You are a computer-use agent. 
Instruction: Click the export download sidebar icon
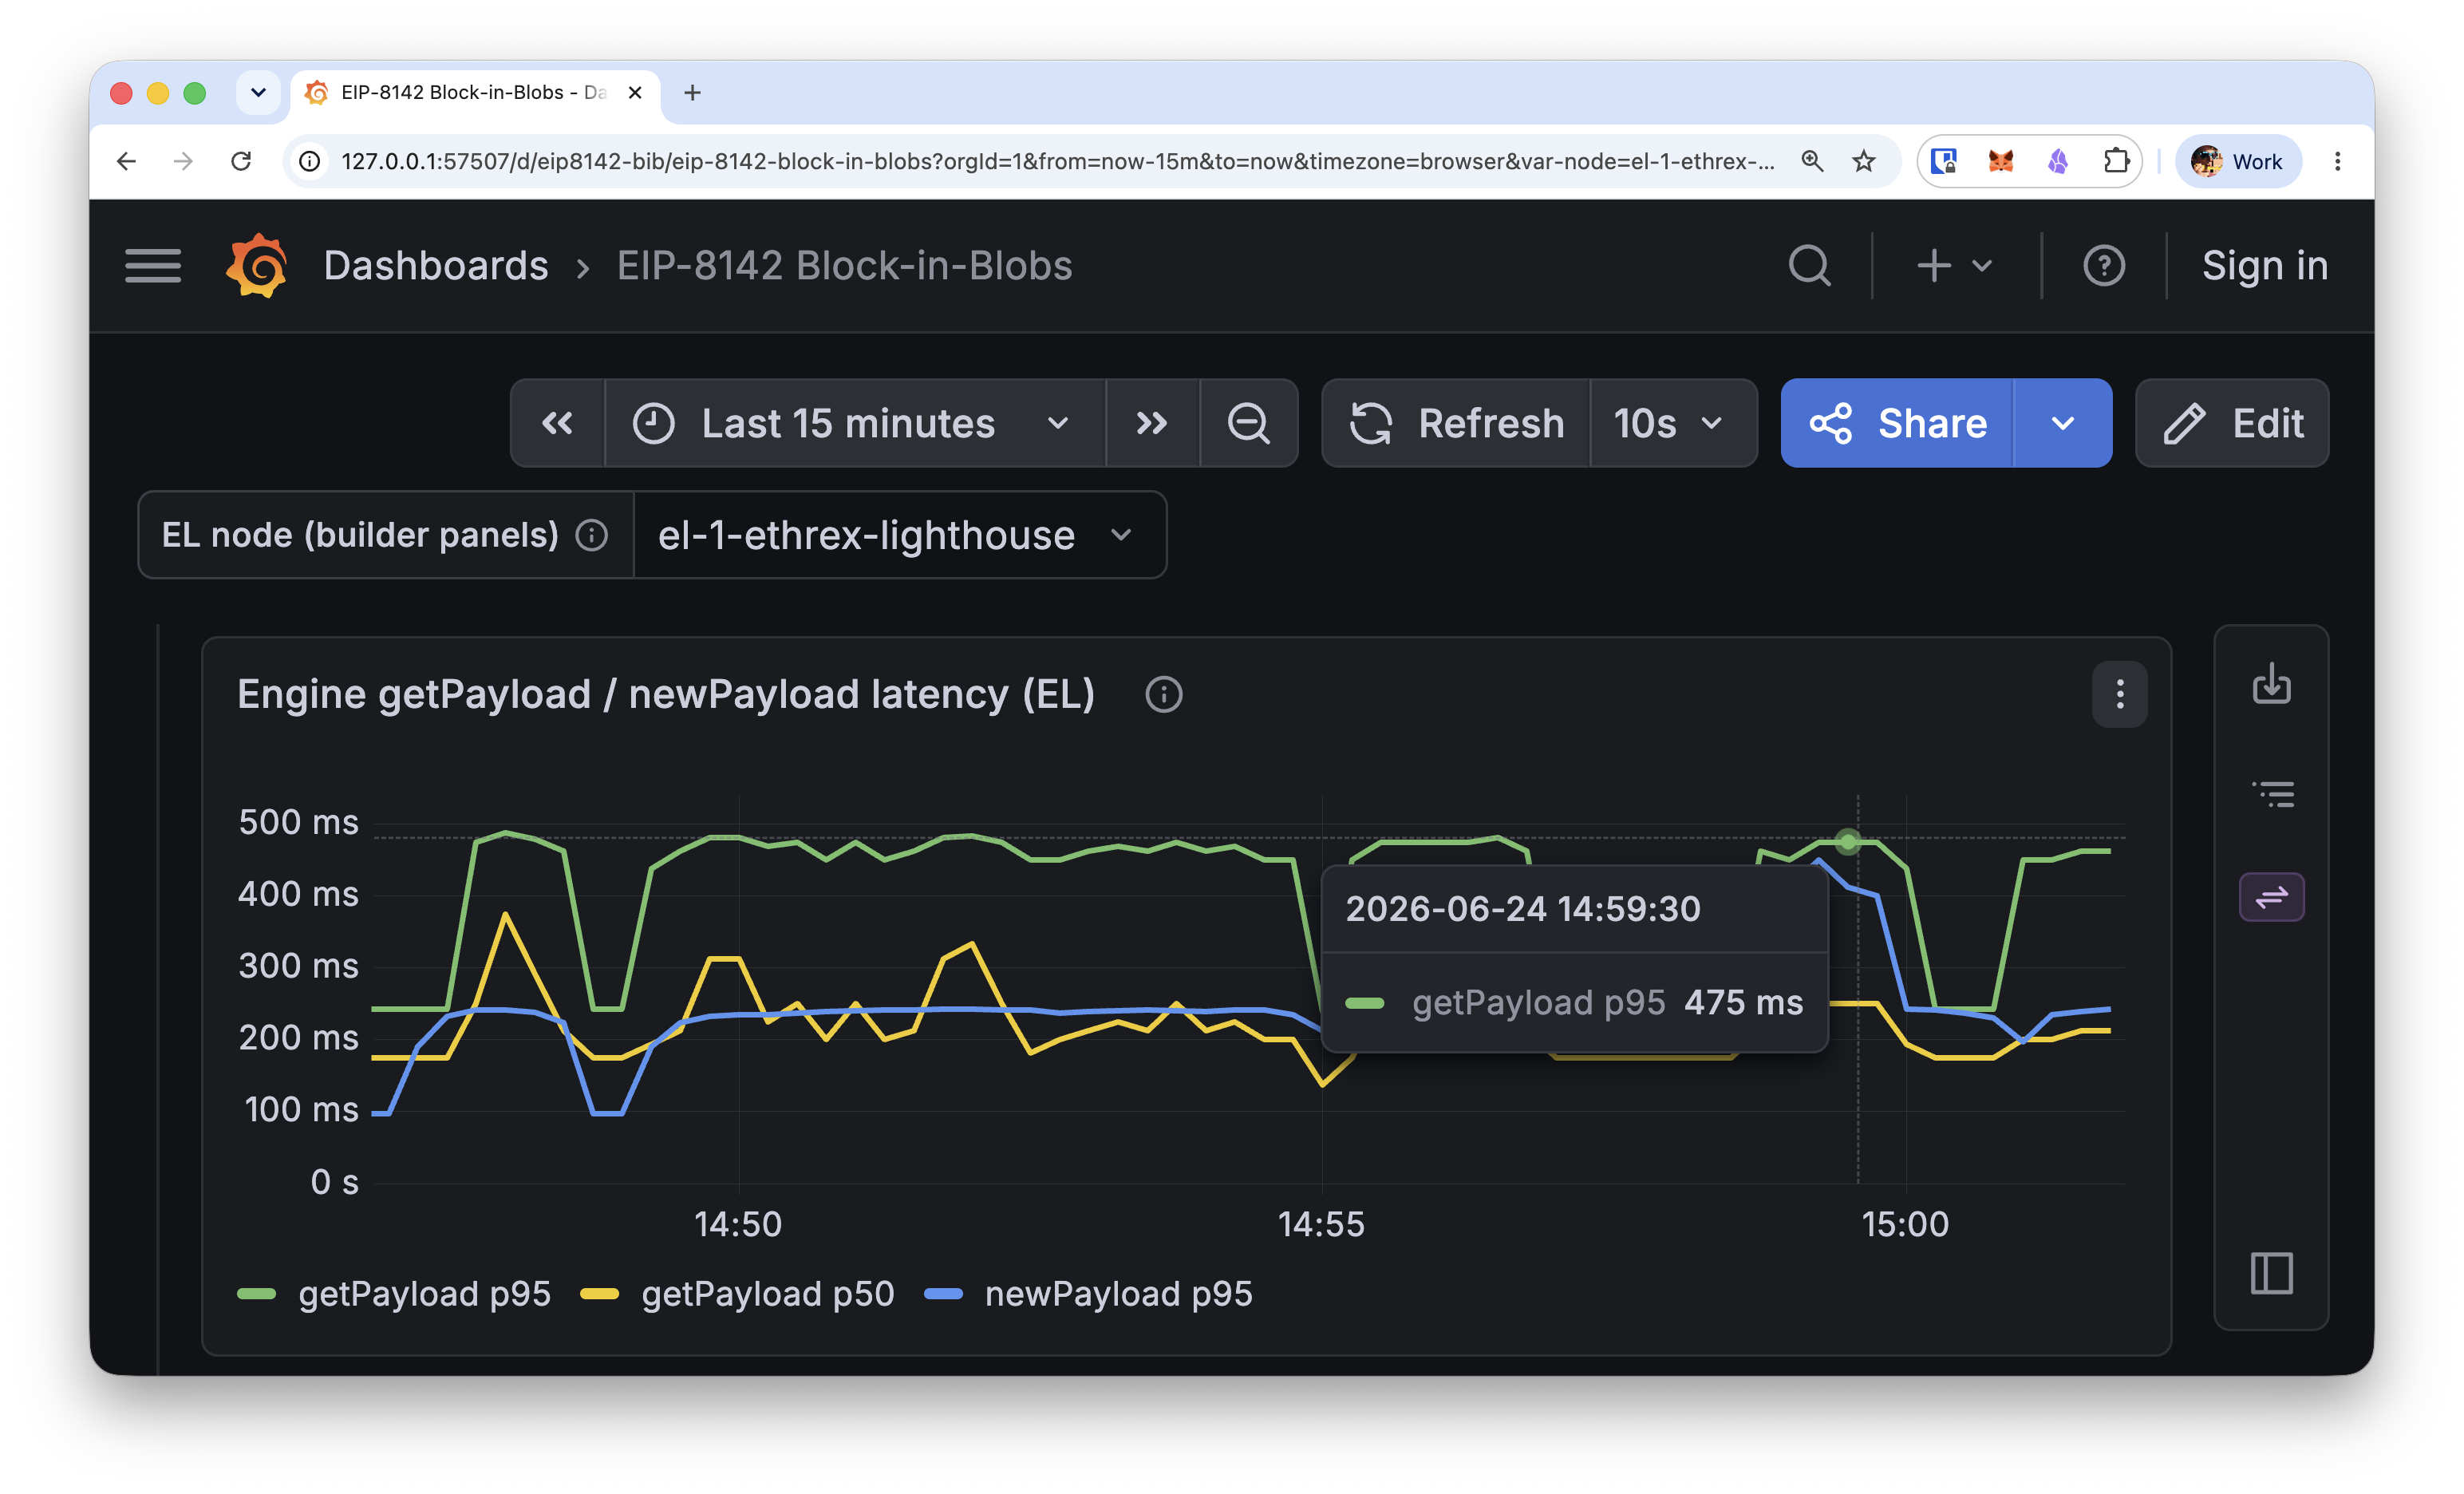[2271, 684]
